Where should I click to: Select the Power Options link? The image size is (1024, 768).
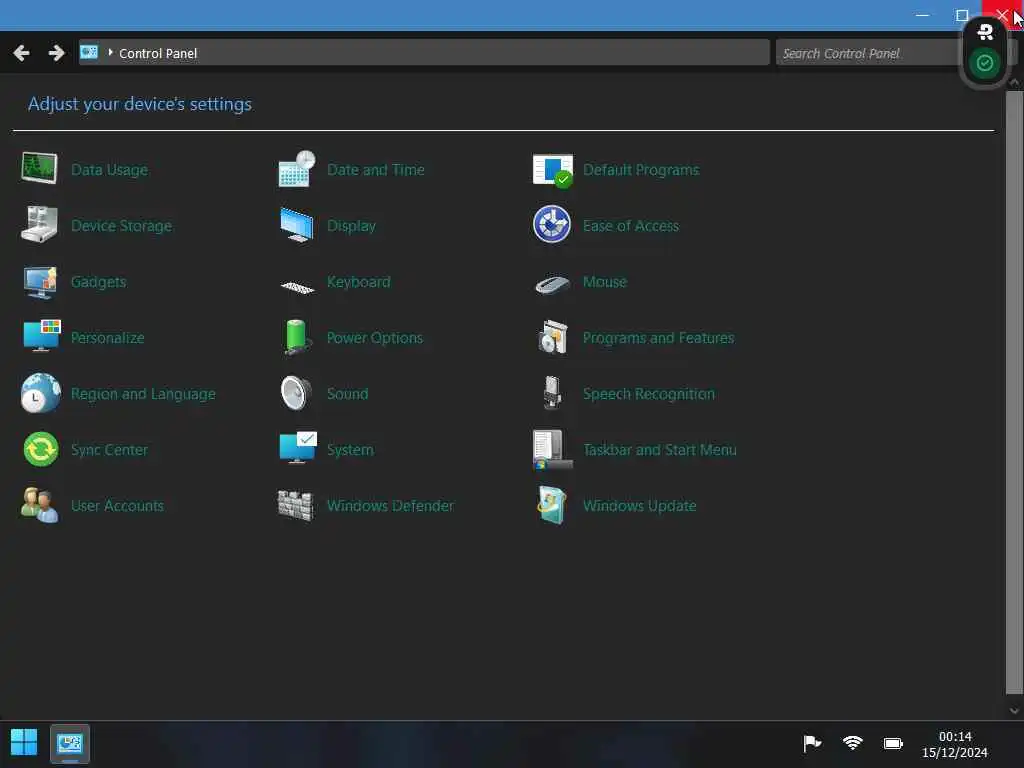tap(374, 338)
